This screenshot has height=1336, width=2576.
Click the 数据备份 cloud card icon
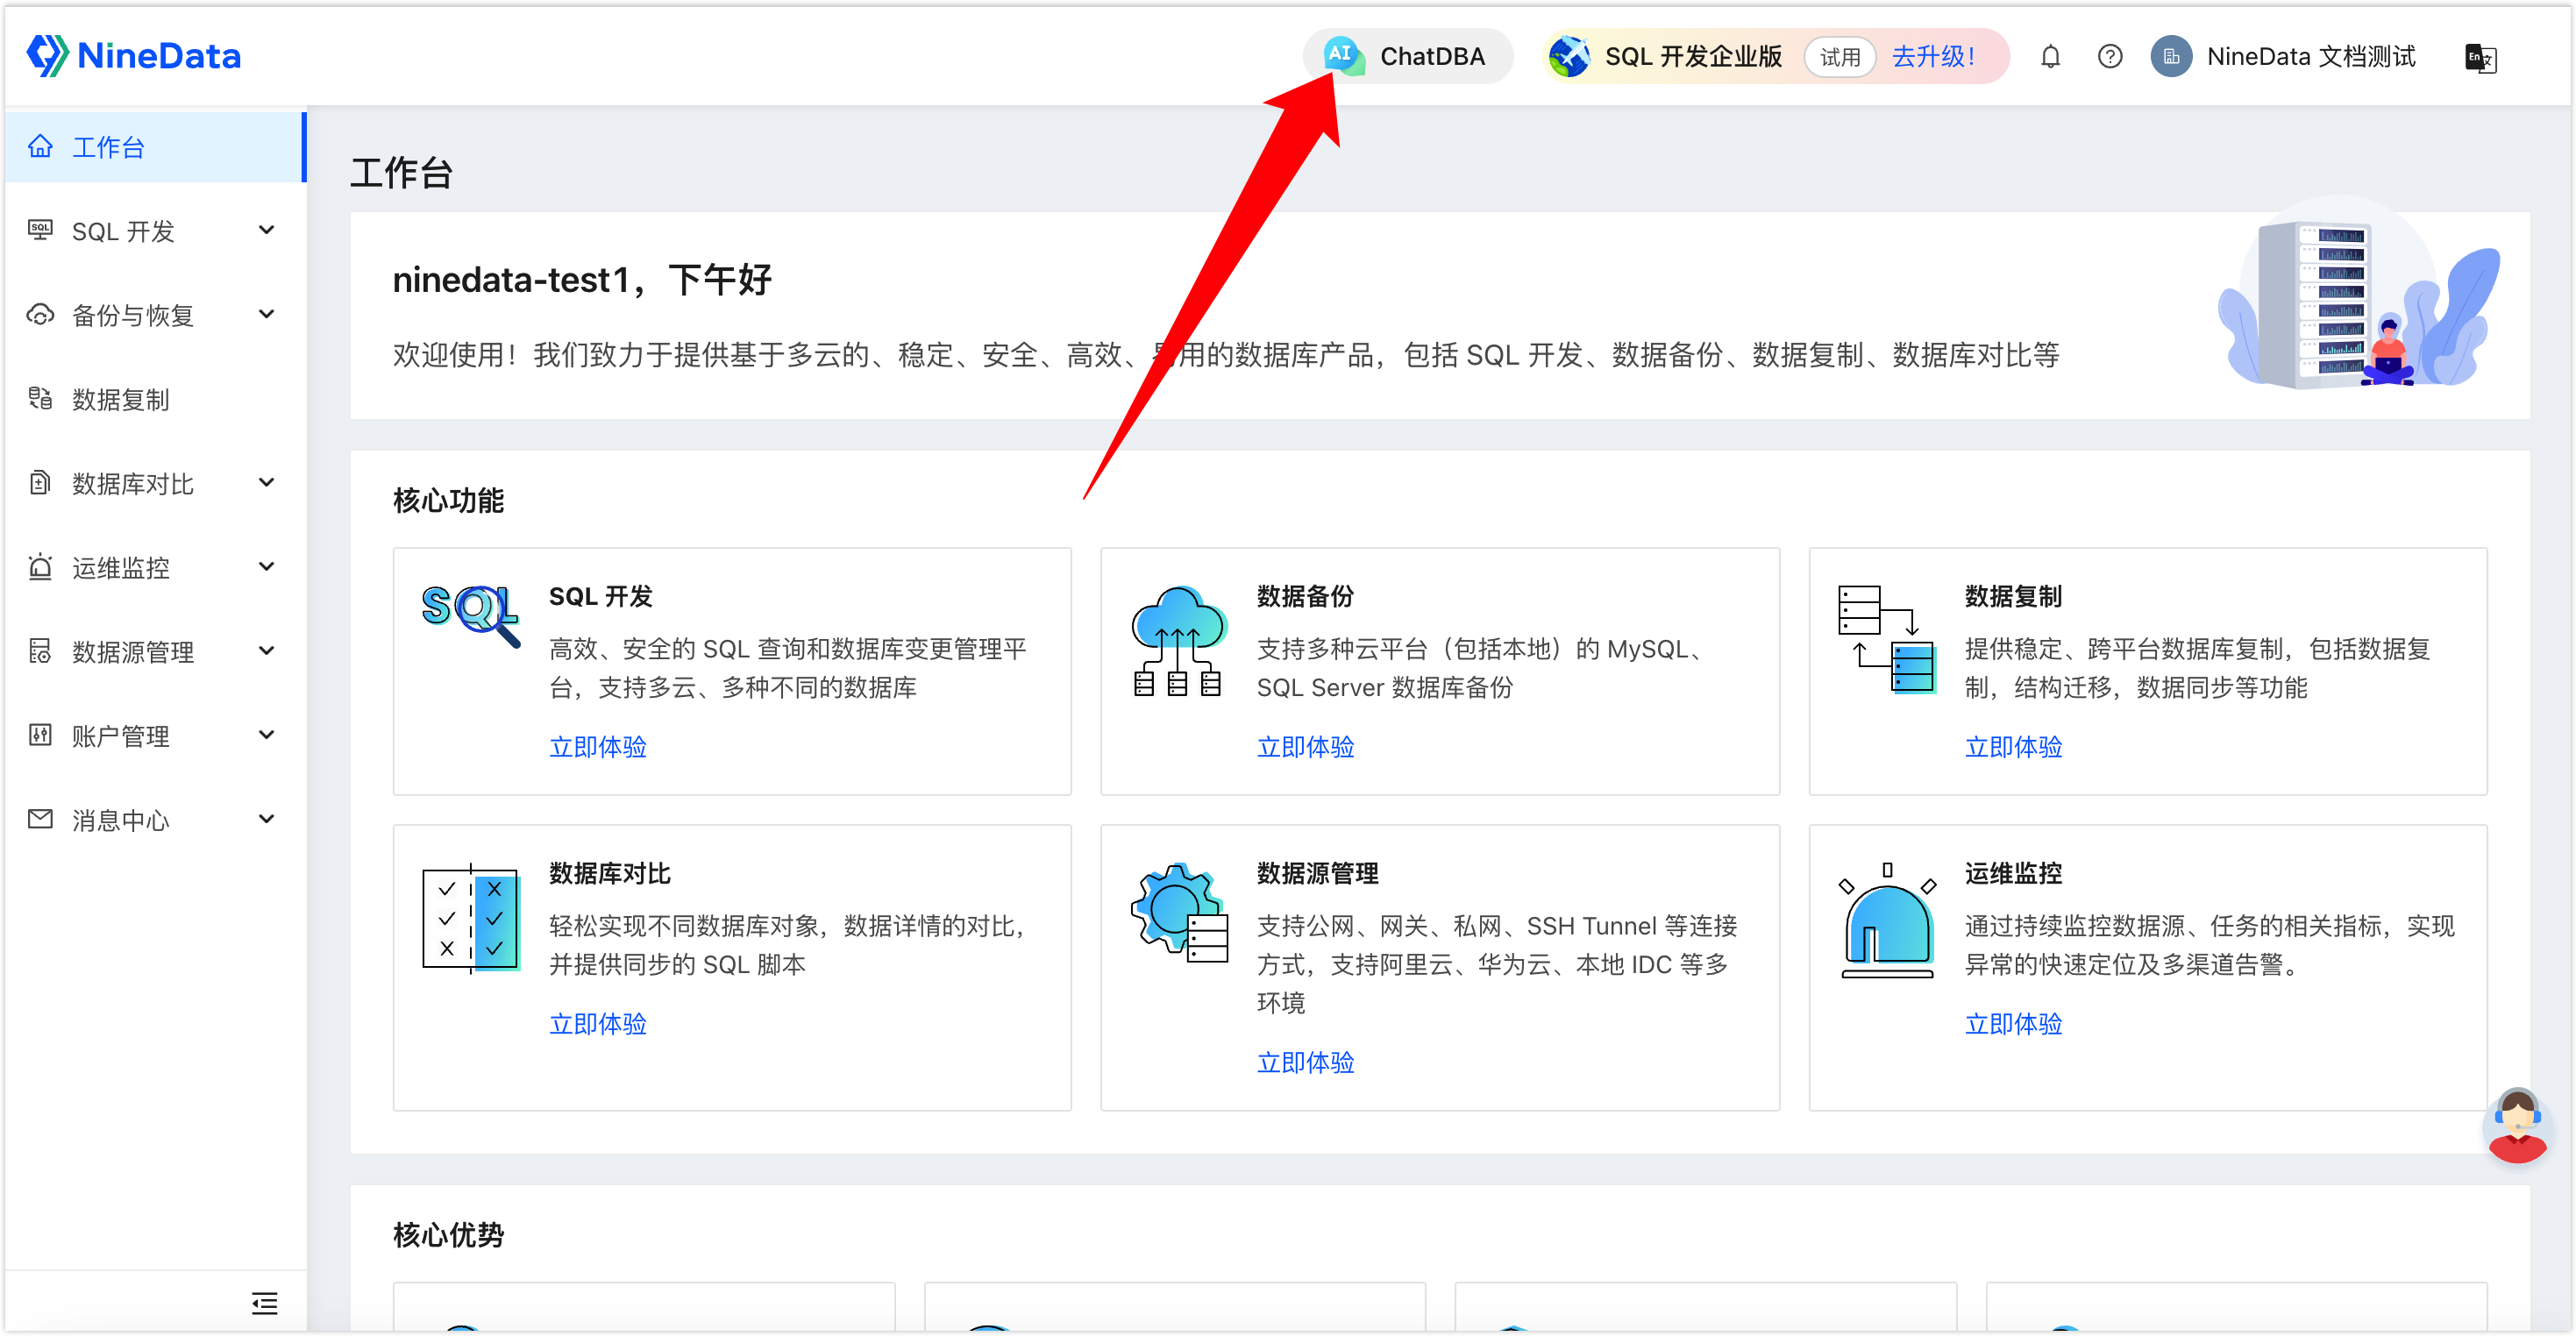[1179, 641]
